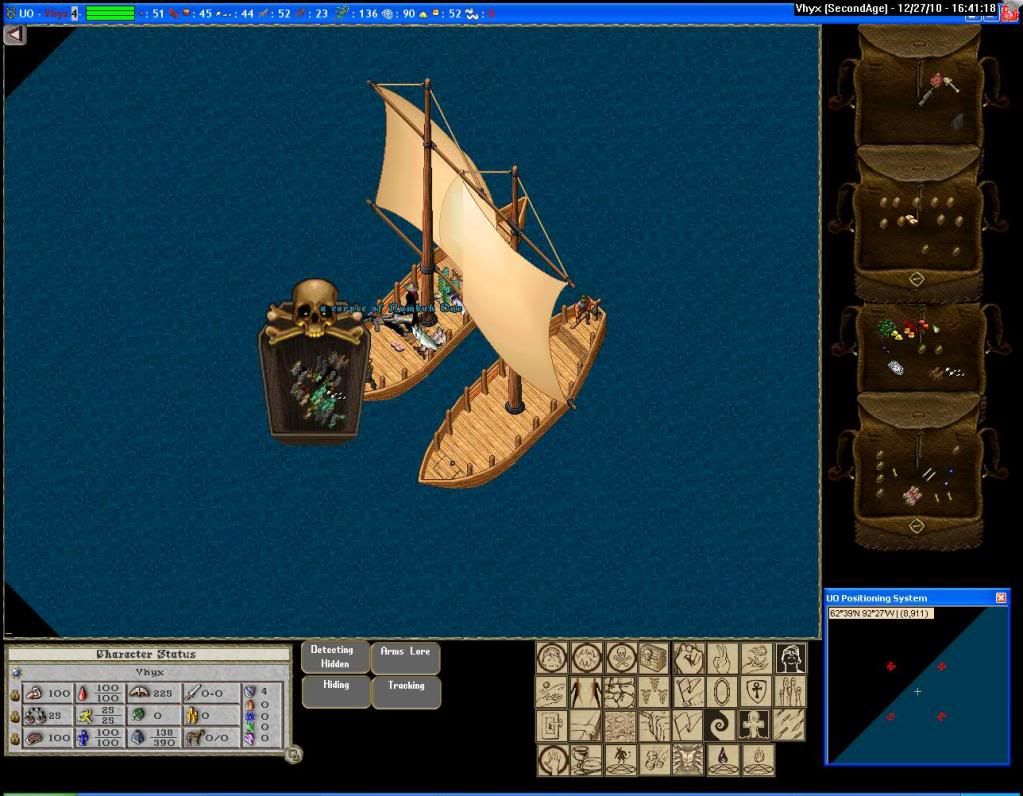Cast the clenched fist spell icon

pos(688,658)
